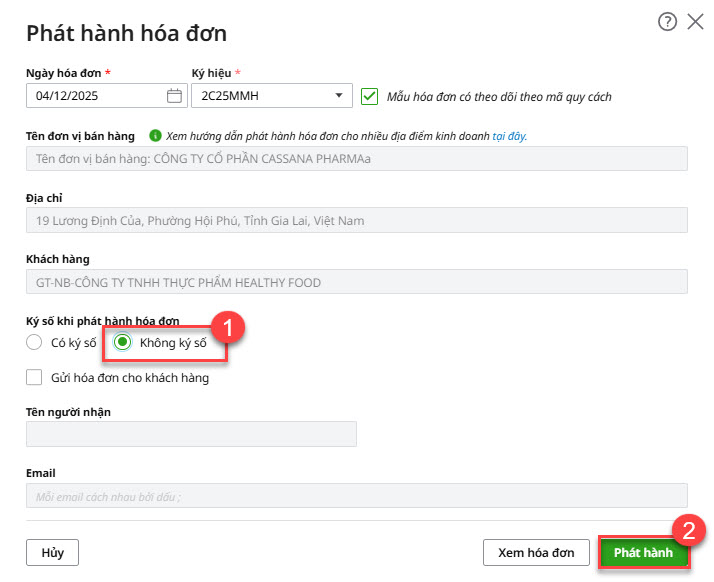Click the Tên đơn vị bán hàng field

click(x=356, y=159)
